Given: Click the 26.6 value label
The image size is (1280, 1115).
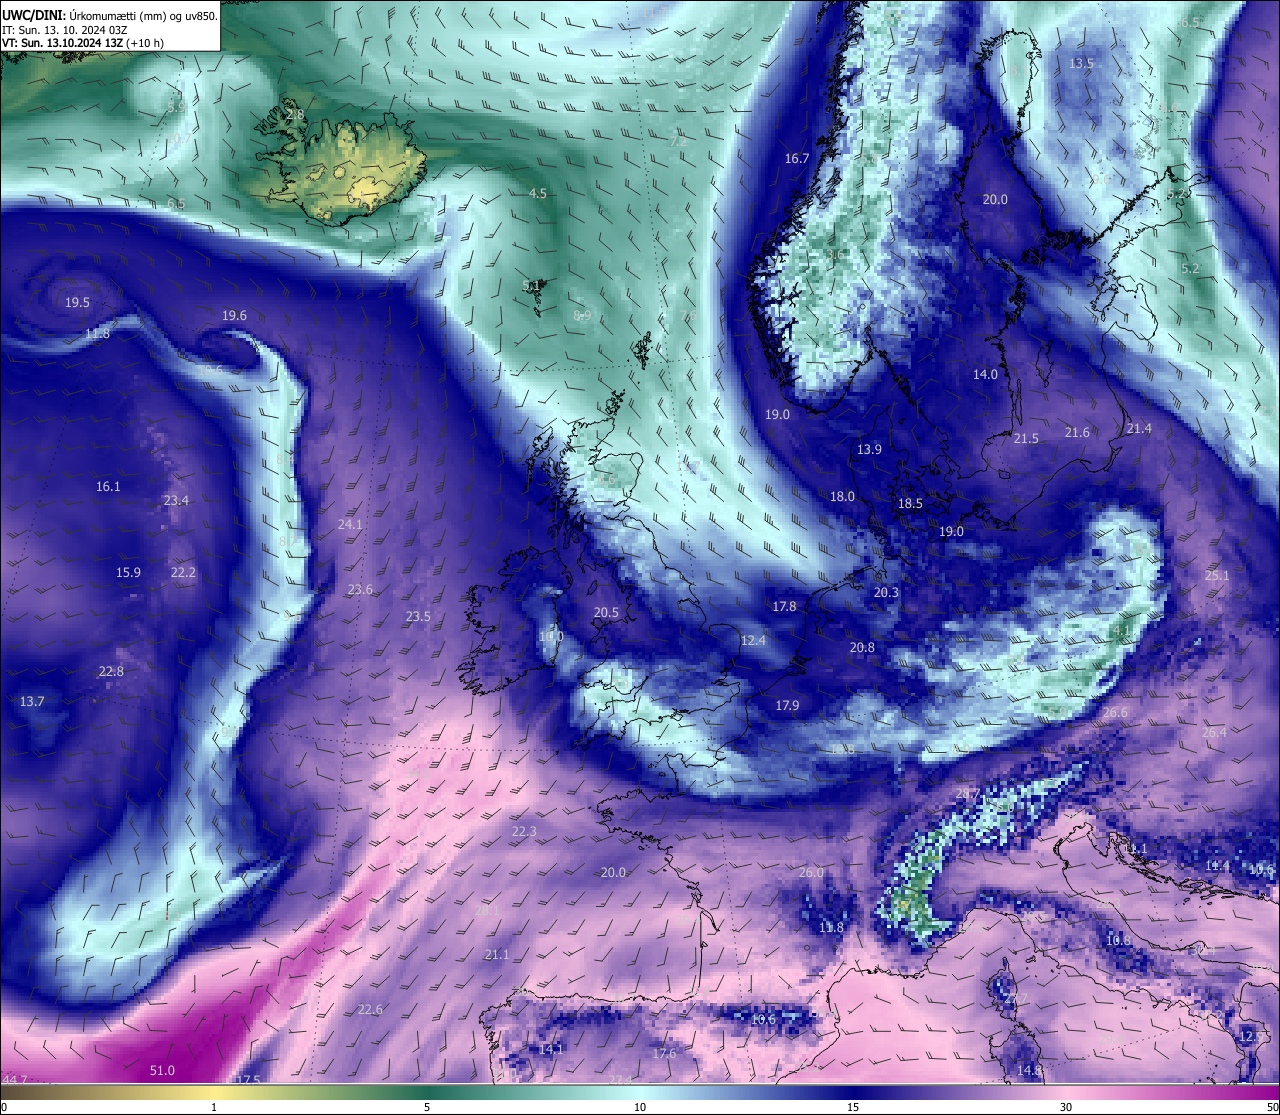Looking at the screenshot, I should tap(1116, 713).
